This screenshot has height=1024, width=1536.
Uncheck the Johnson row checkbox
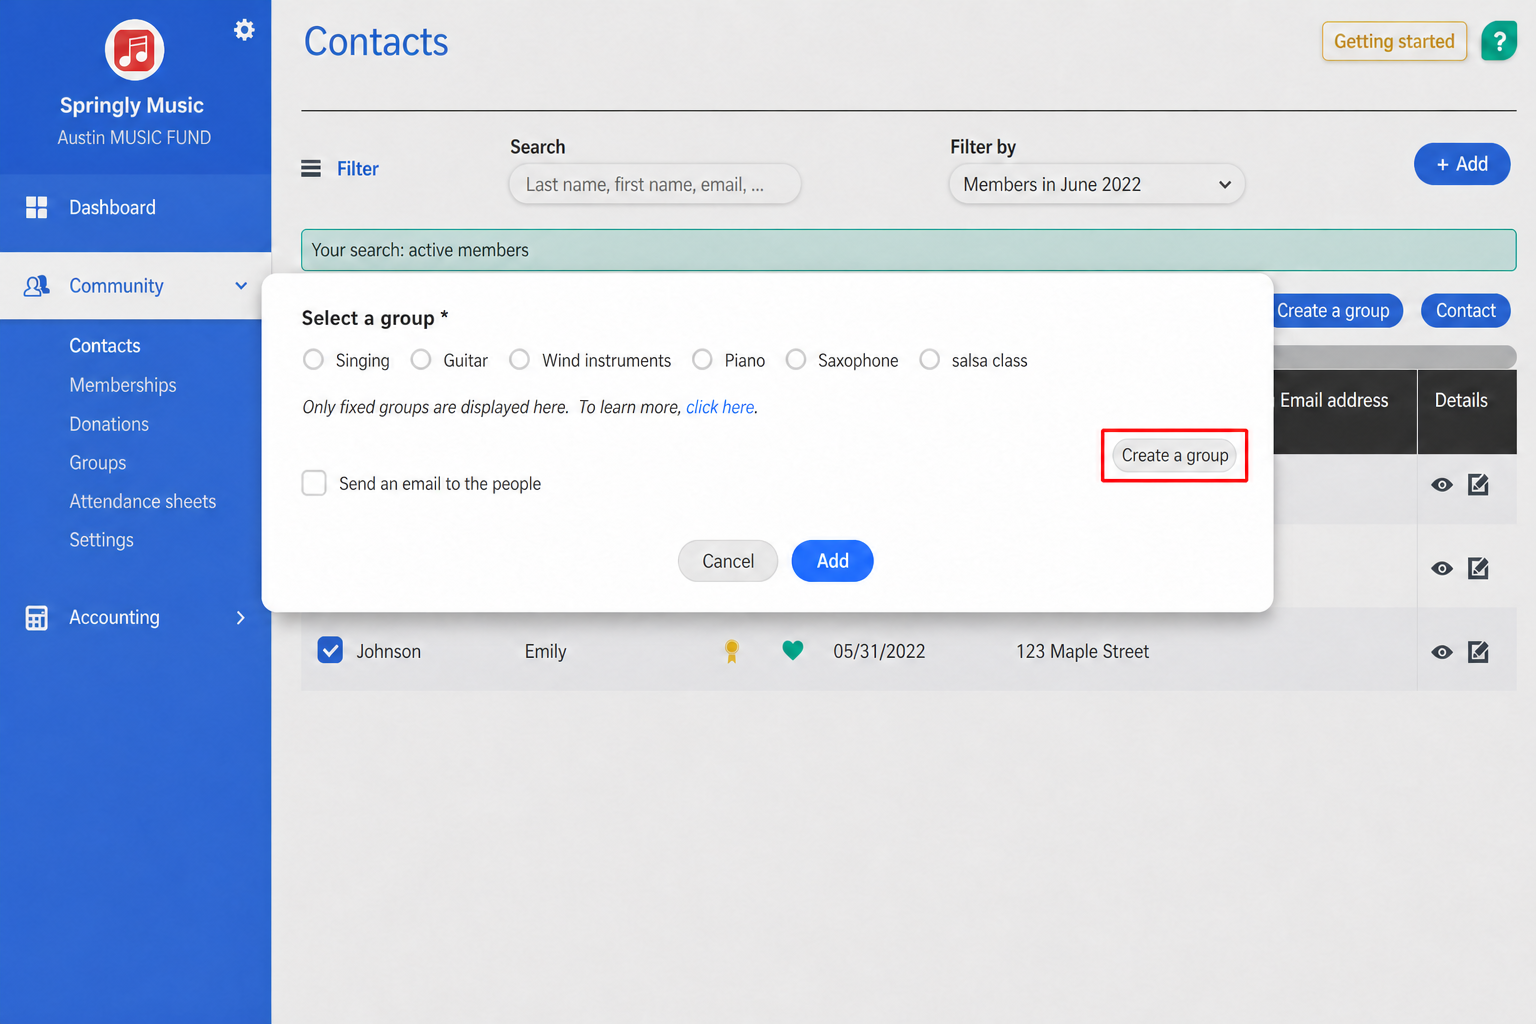point(330,650)
